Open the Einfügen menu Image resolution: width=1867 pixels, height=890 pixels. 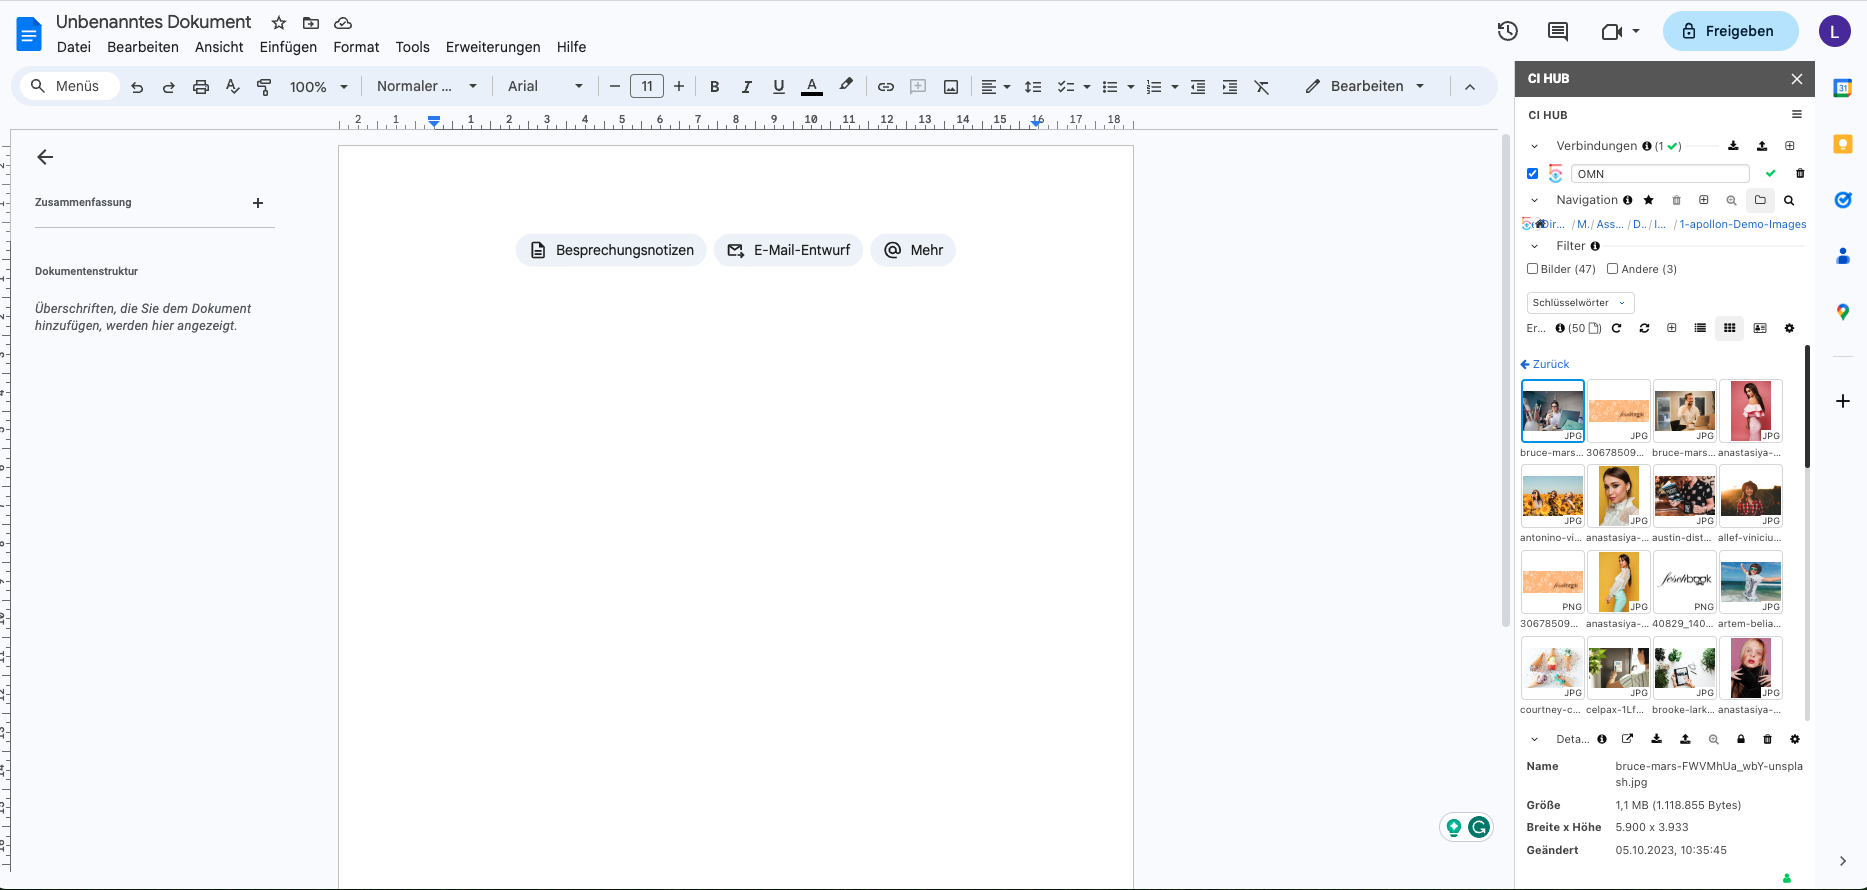[x=288, y=47]
